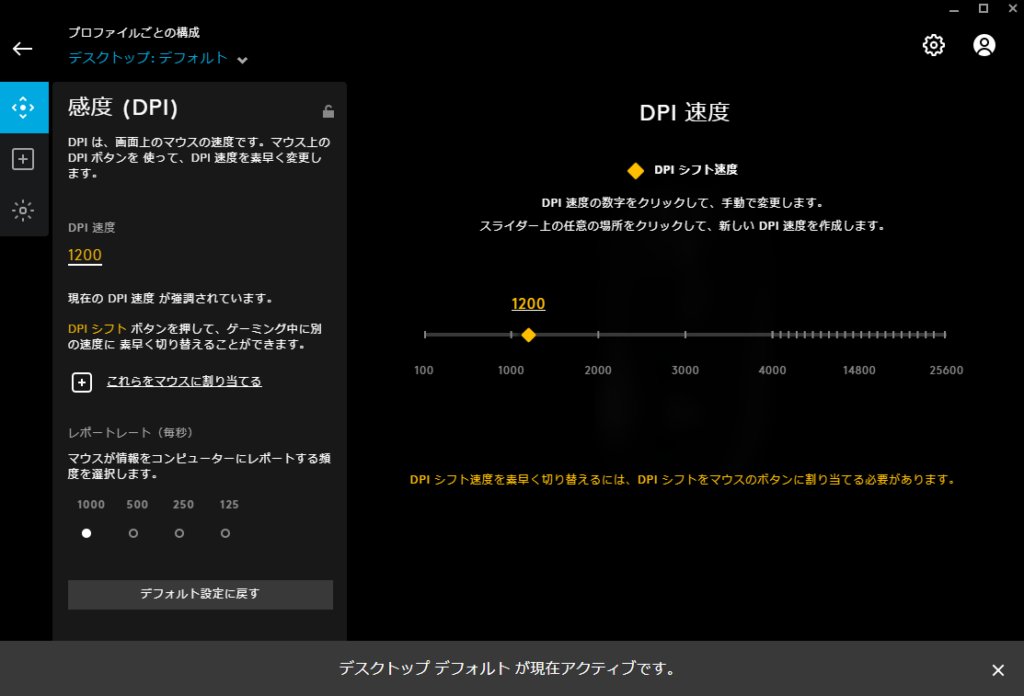Open the lighting settings tab icon
This screenshot has width=1024, height=696.
pos(24,210)
